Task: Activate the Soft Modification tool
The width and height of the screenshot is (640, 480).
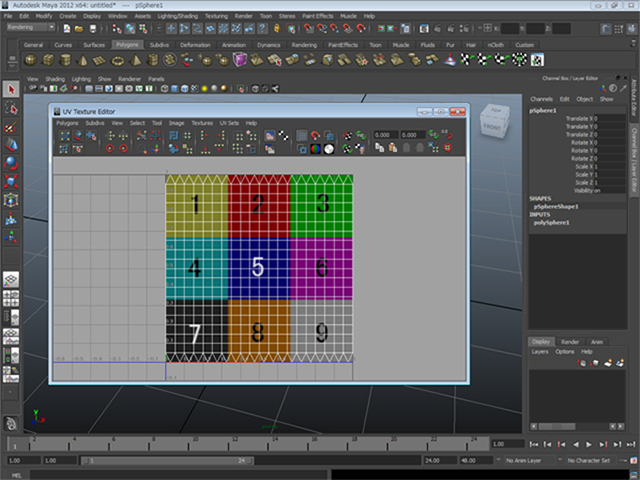Action: 11,219
